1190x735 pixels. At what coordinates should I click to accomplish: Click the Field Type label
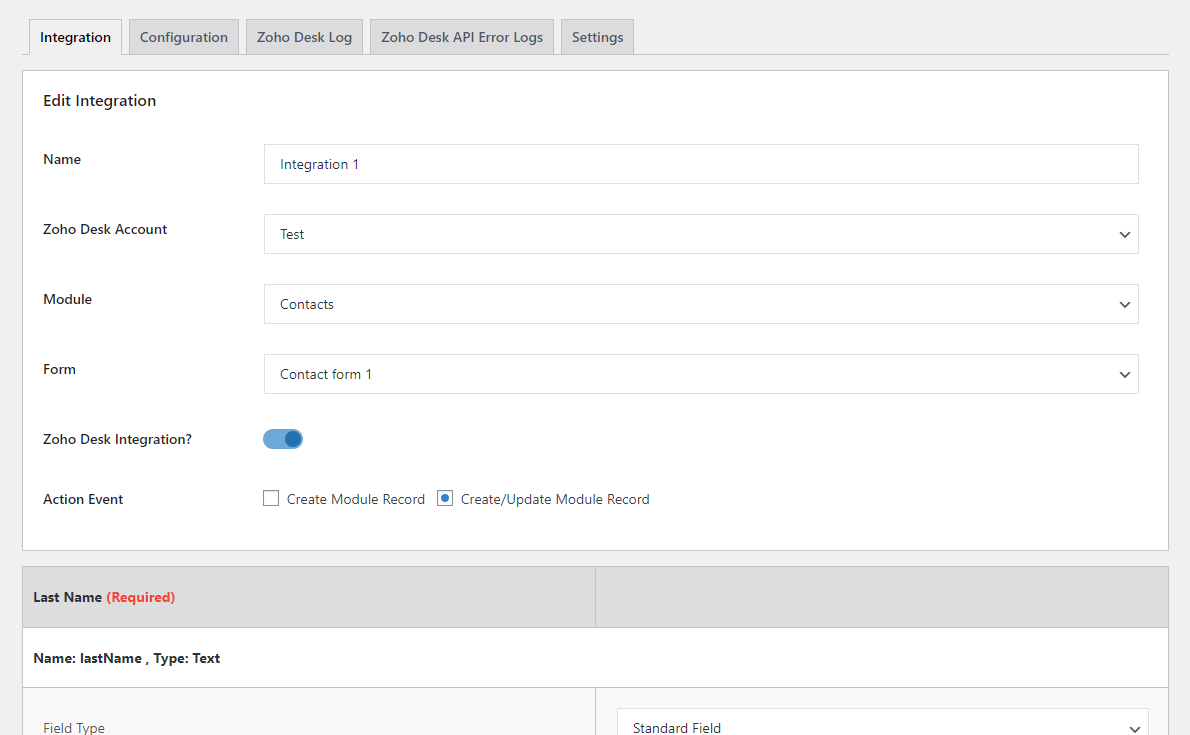74,727
